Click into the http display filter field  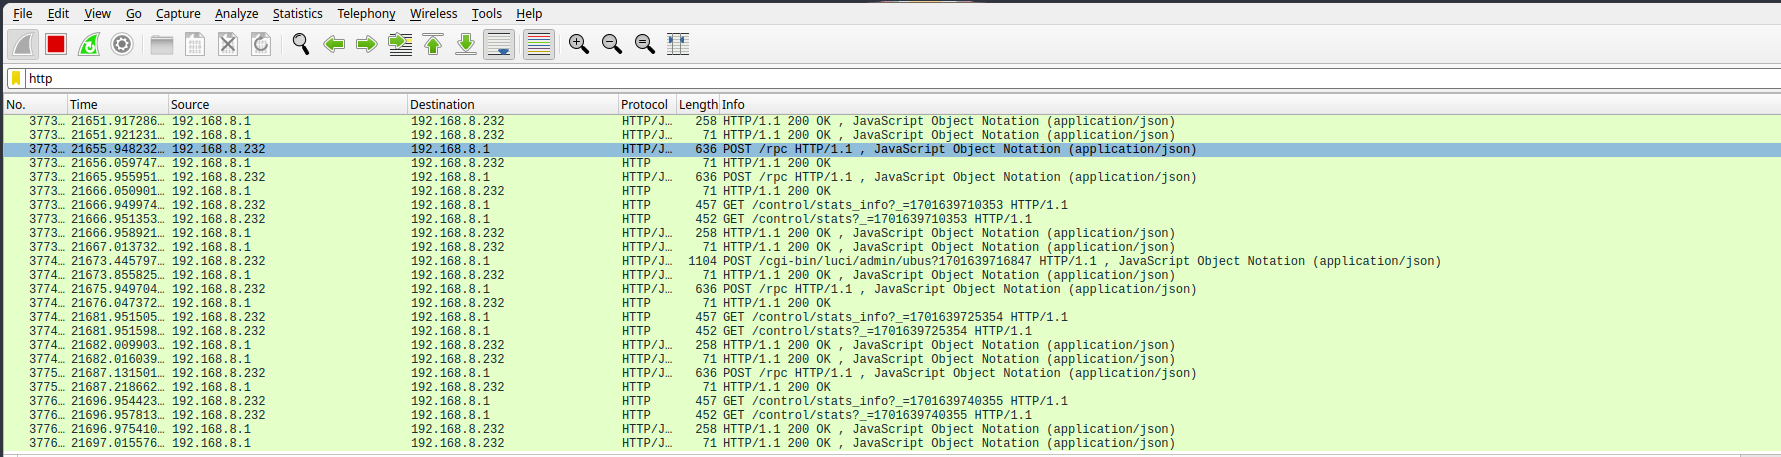(800, 78)
